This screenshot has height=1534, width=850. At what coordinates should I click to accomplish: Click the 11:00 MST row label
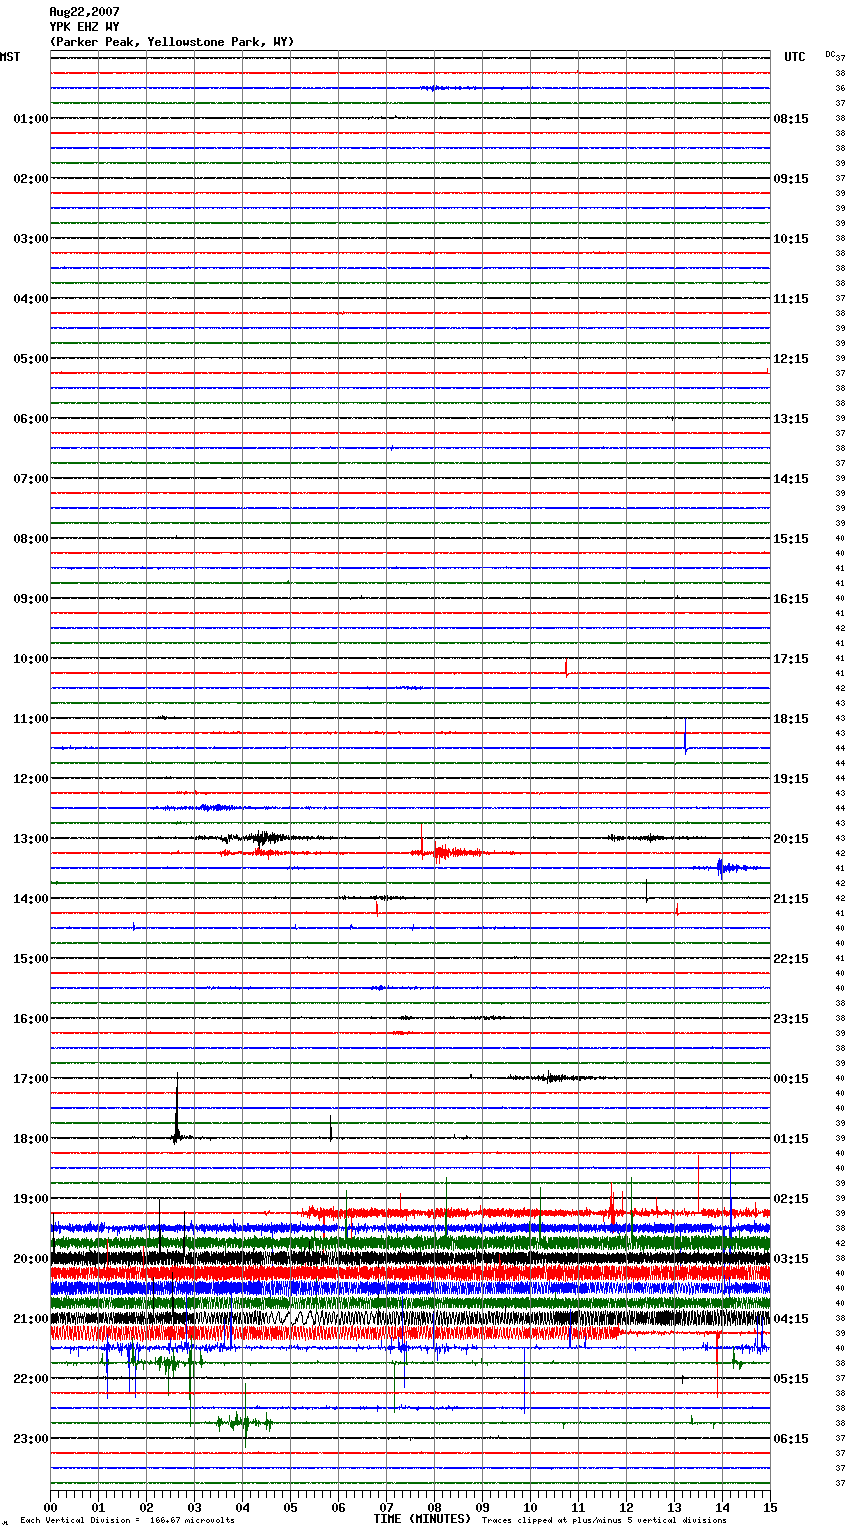[x=30, y=719]
